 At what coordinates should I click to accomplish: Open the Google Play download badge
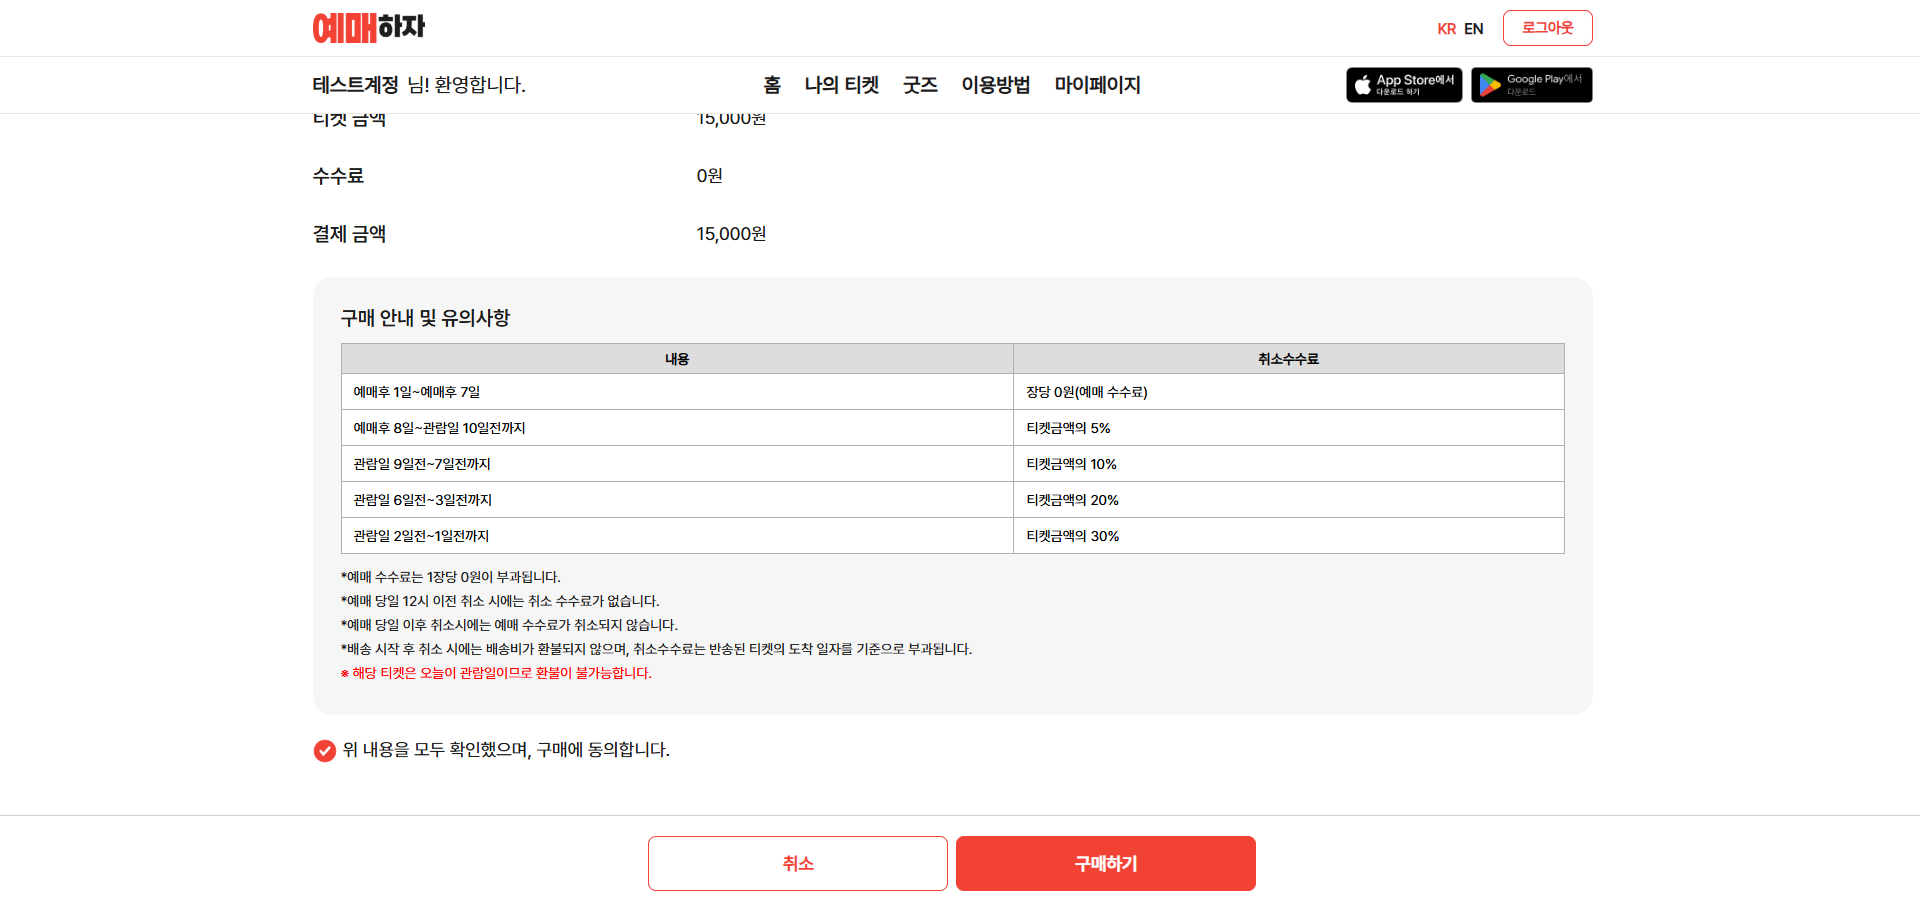[1531, 85]
